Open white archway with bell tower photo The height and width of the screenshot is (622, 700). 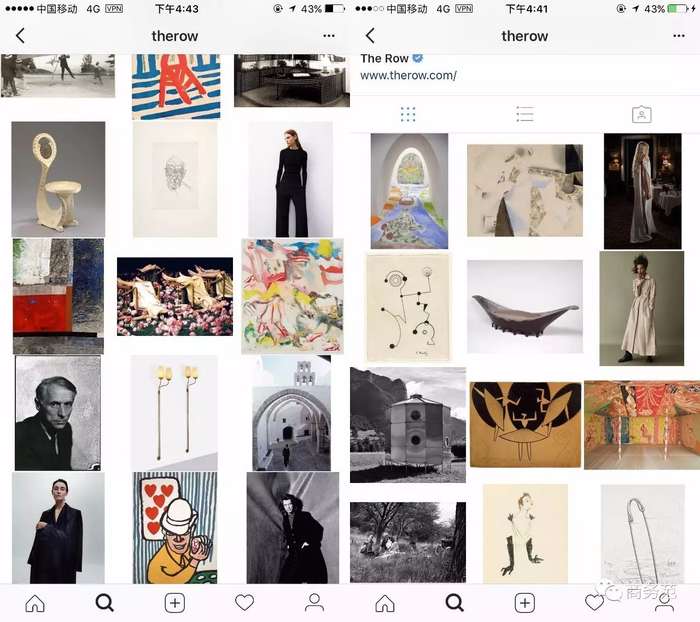[292, 413]
